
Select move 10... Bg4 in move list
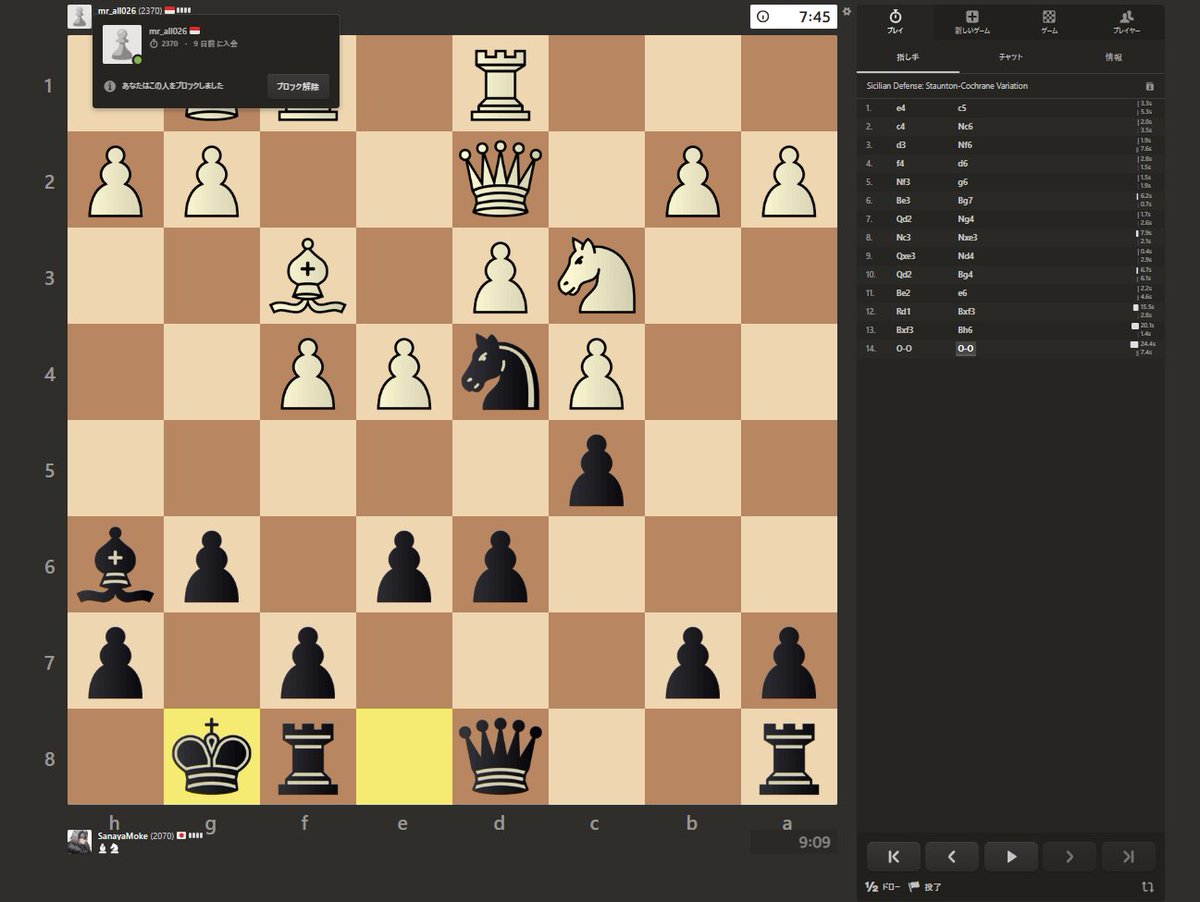[965, 274]
